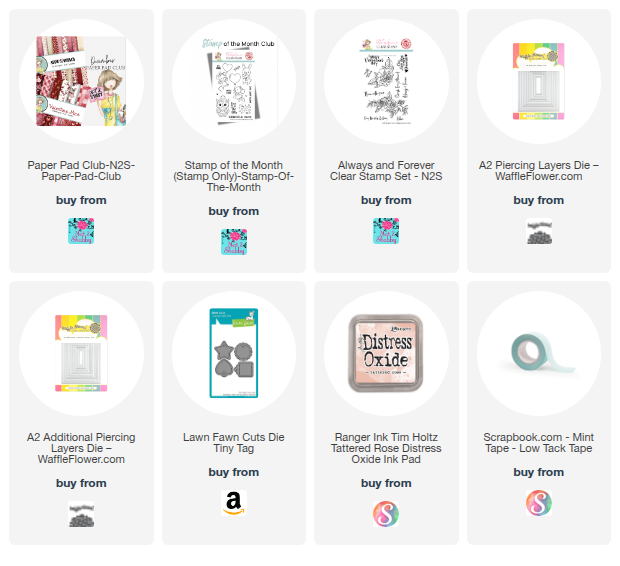This screenshot has height=566, width=620.
Task: Open the Waffle Flower icon under A2 Additional Piercing Layers
Action: click(81, 514)
